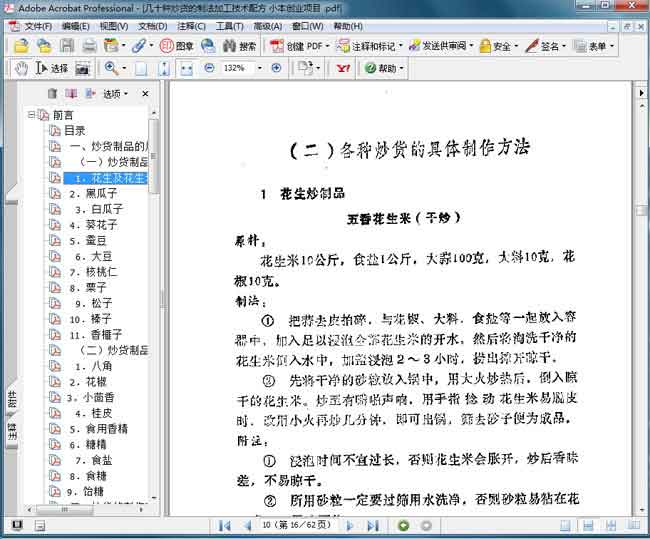Open 创建 PDF dropdown
Viewport: 650px width, 539px height.
[299, 46]
